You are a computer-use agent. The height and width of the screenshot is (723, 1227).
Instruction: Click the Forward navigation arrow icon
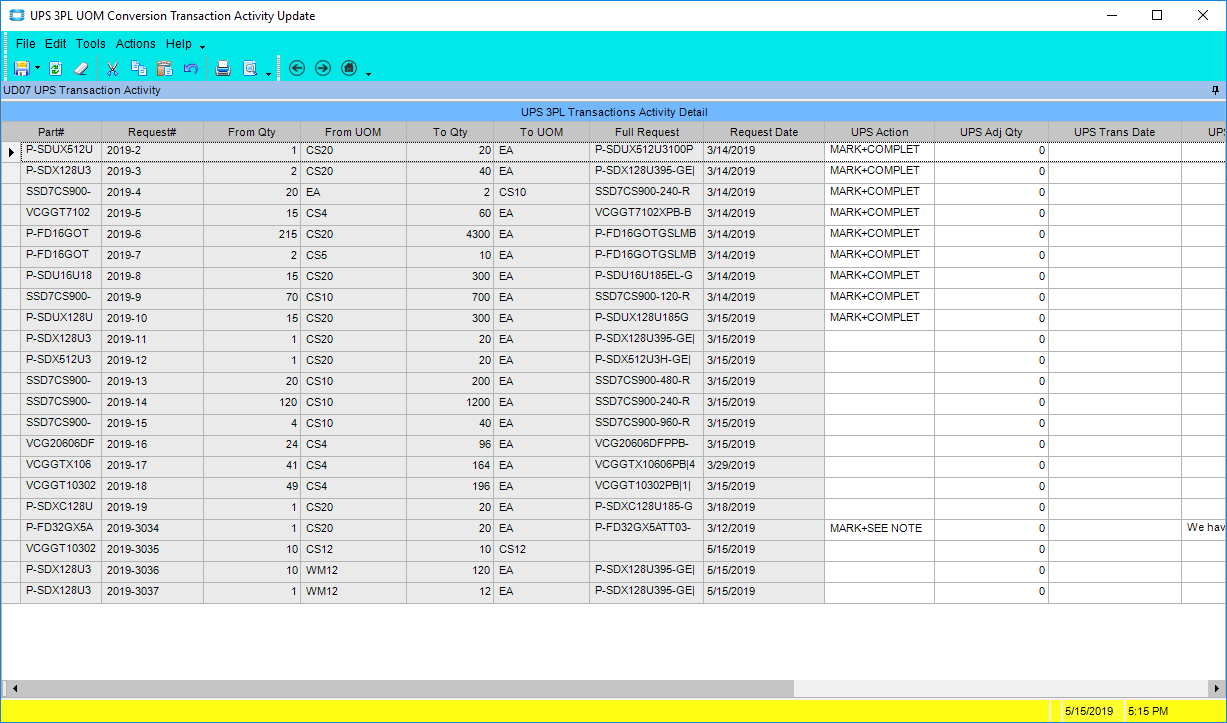(322, 68)
